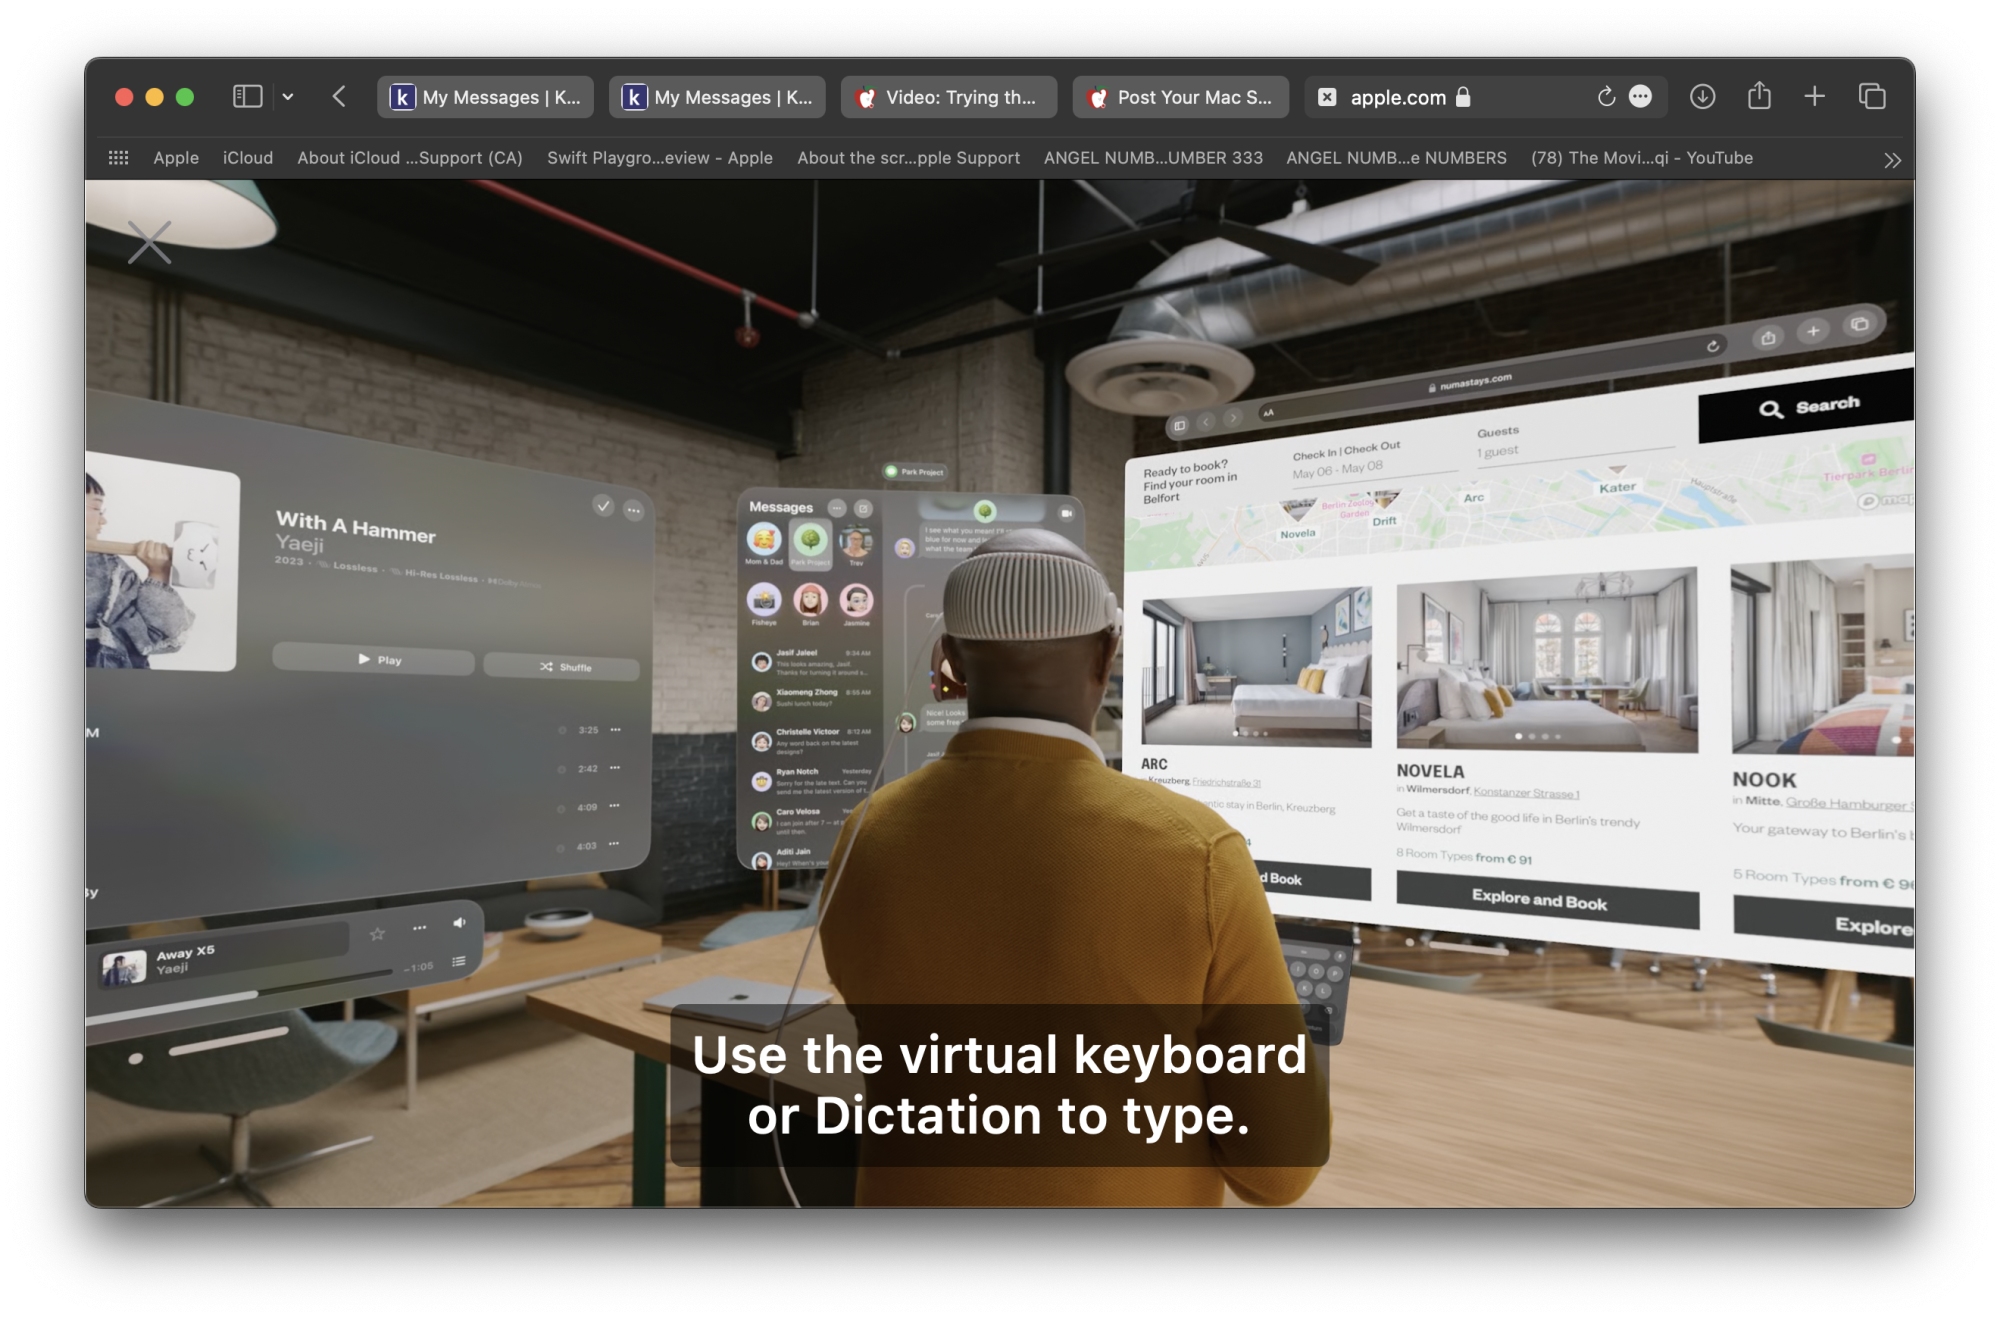Image resolution: width=2000 pixels, height=1320 pixels.
Task: Show the Safari downloads list
Action: [x=1702, y=97]
